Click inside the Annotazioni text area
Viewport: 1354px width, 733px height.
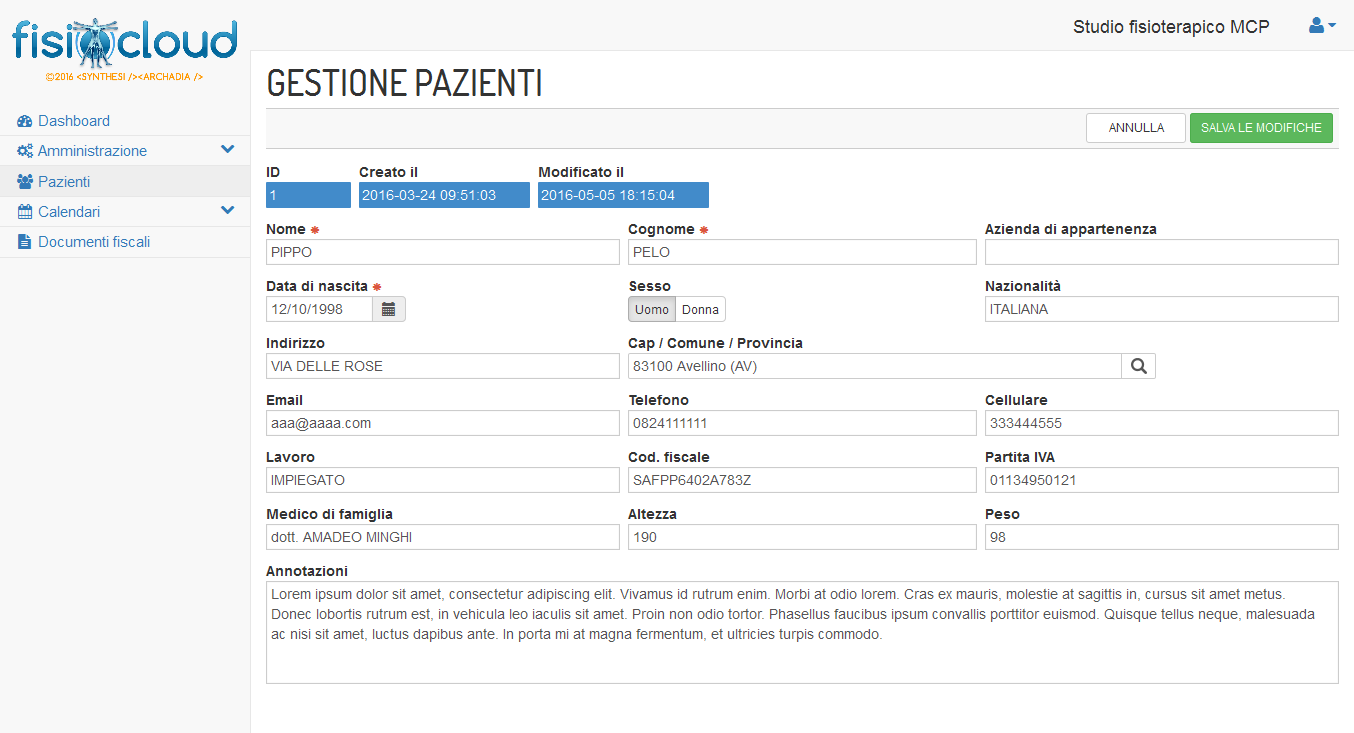pos(802,632)
